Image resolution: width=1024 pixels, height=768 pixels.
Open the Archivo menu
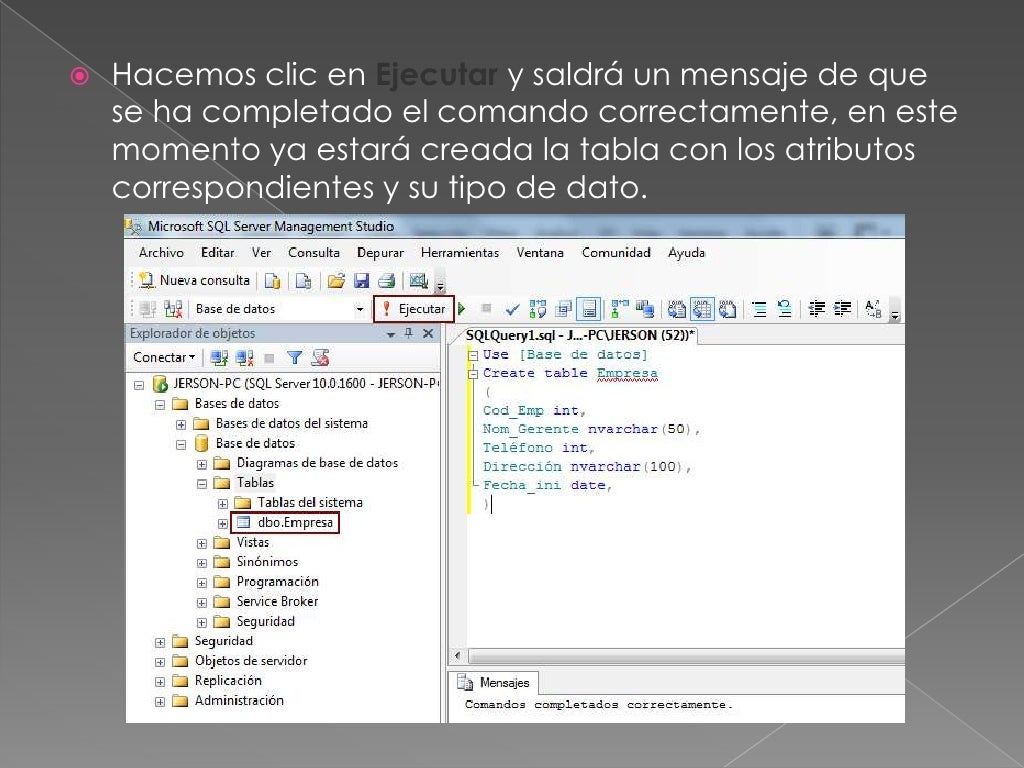pos(161,253)
